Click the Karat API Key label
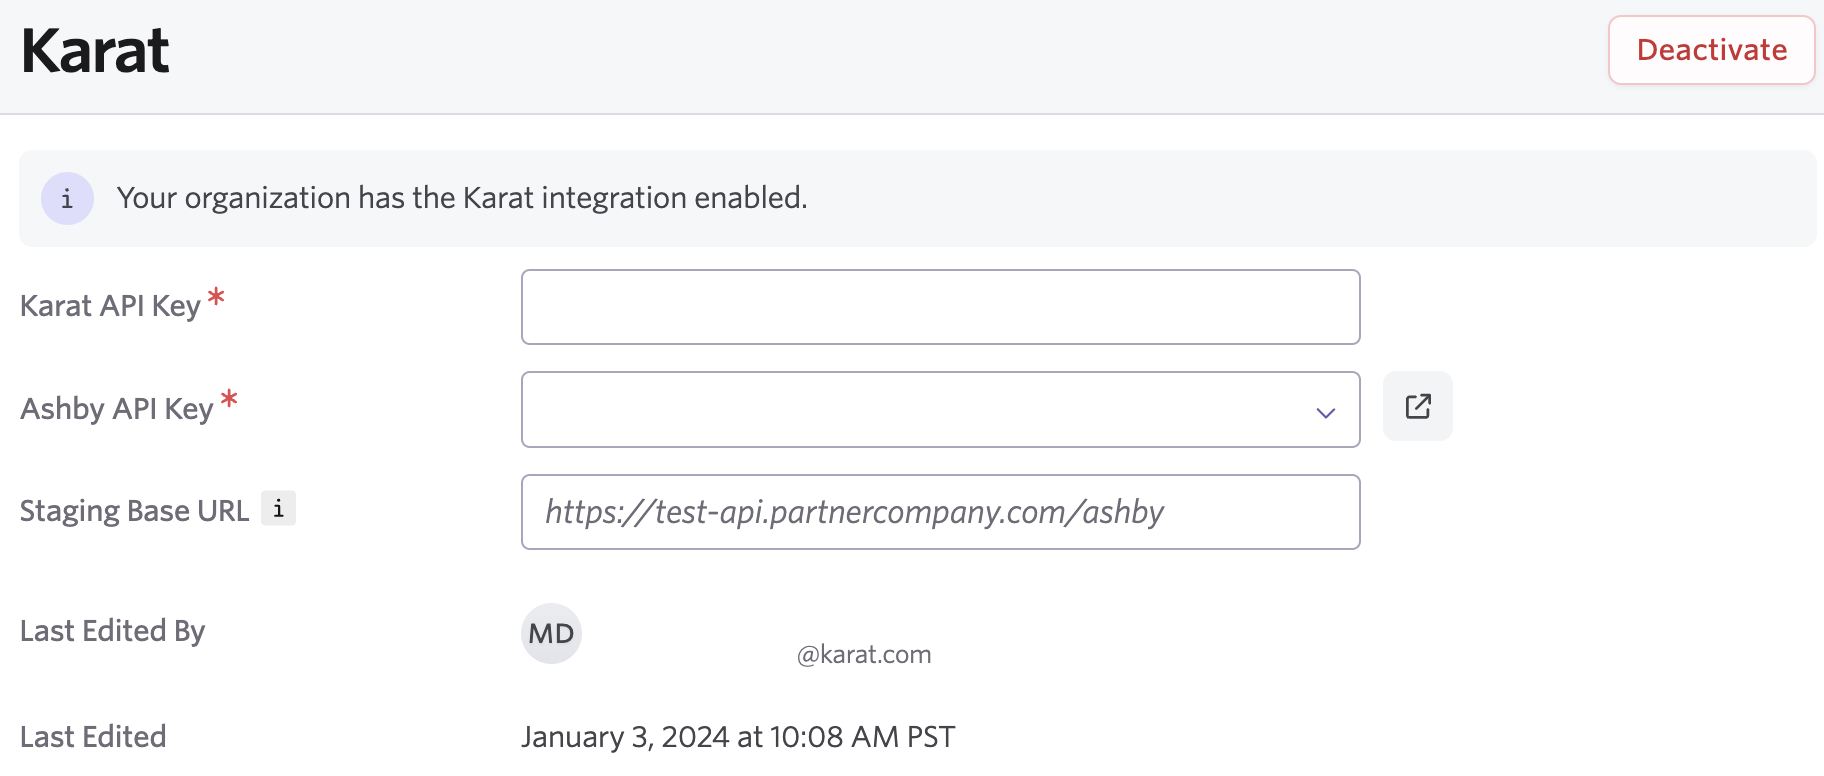Viewport: 1824px width, 776px height. coord(110,306)
